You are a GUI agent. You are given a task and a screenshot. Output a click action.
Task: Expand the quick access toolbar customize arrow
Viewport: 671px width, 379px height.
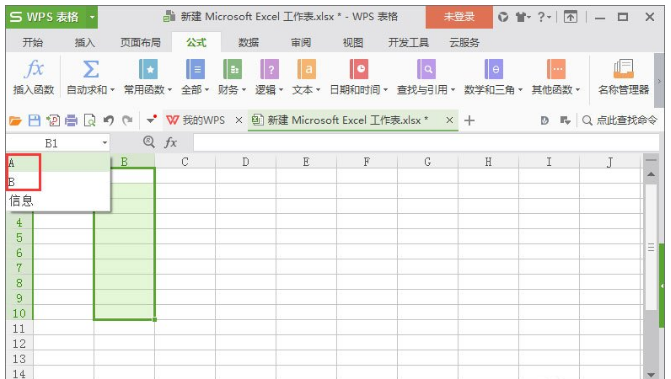[151, 120]
